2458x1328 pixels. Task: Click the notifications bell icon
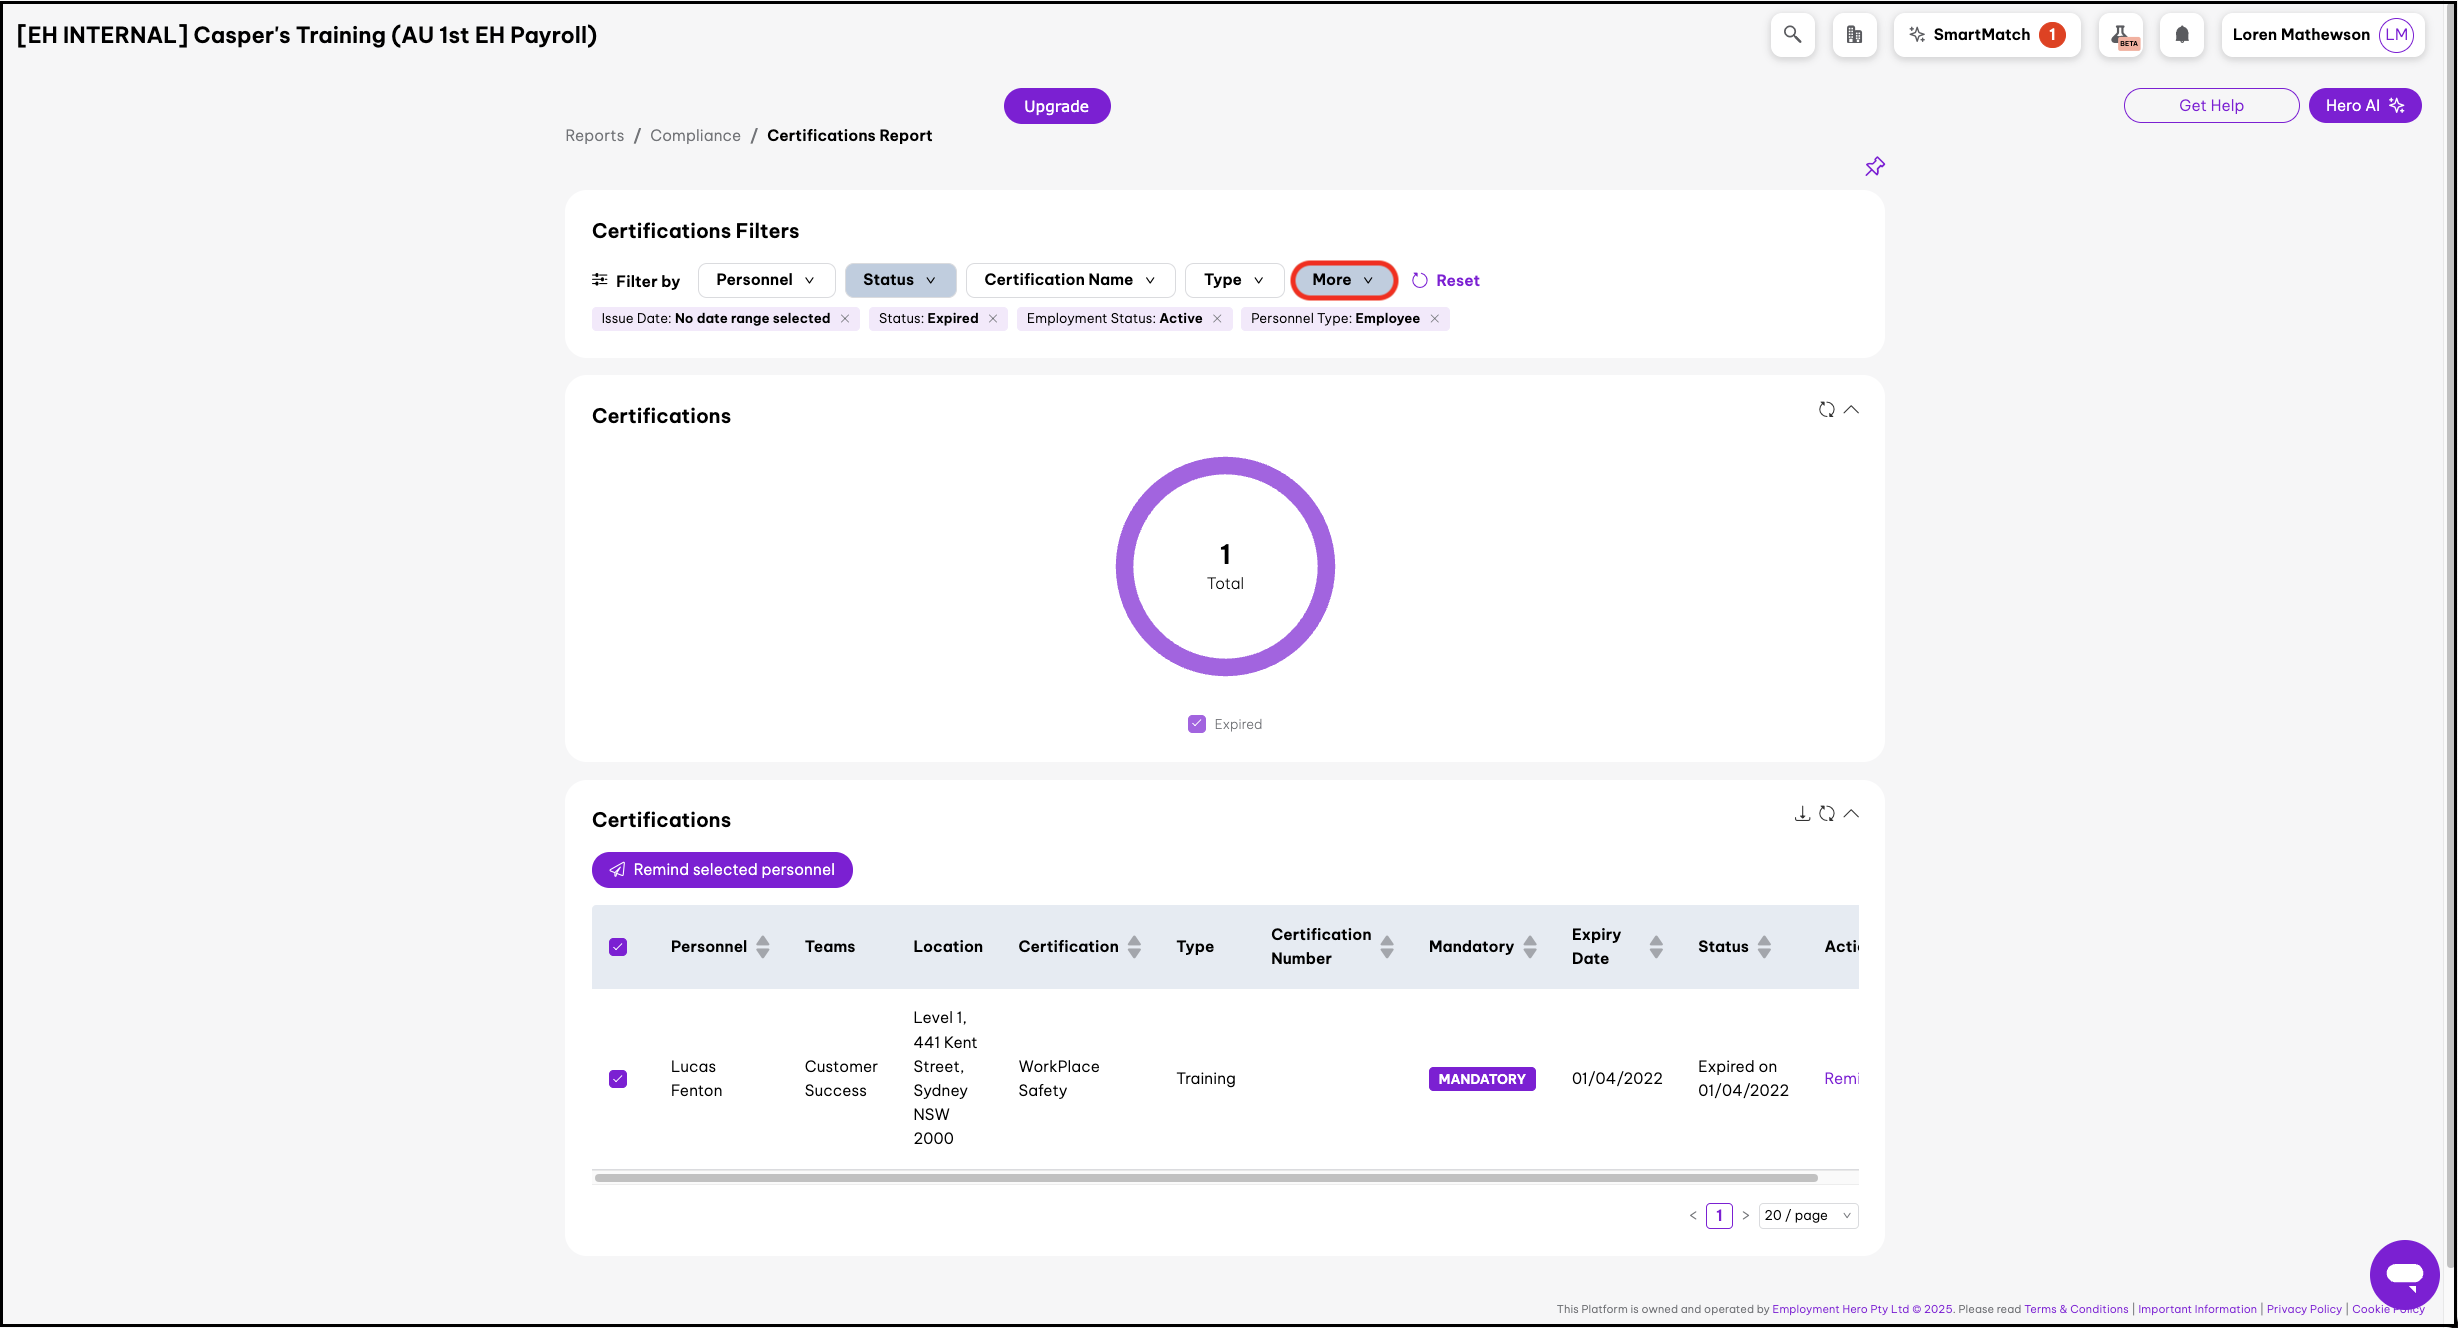click(2182, 35)
